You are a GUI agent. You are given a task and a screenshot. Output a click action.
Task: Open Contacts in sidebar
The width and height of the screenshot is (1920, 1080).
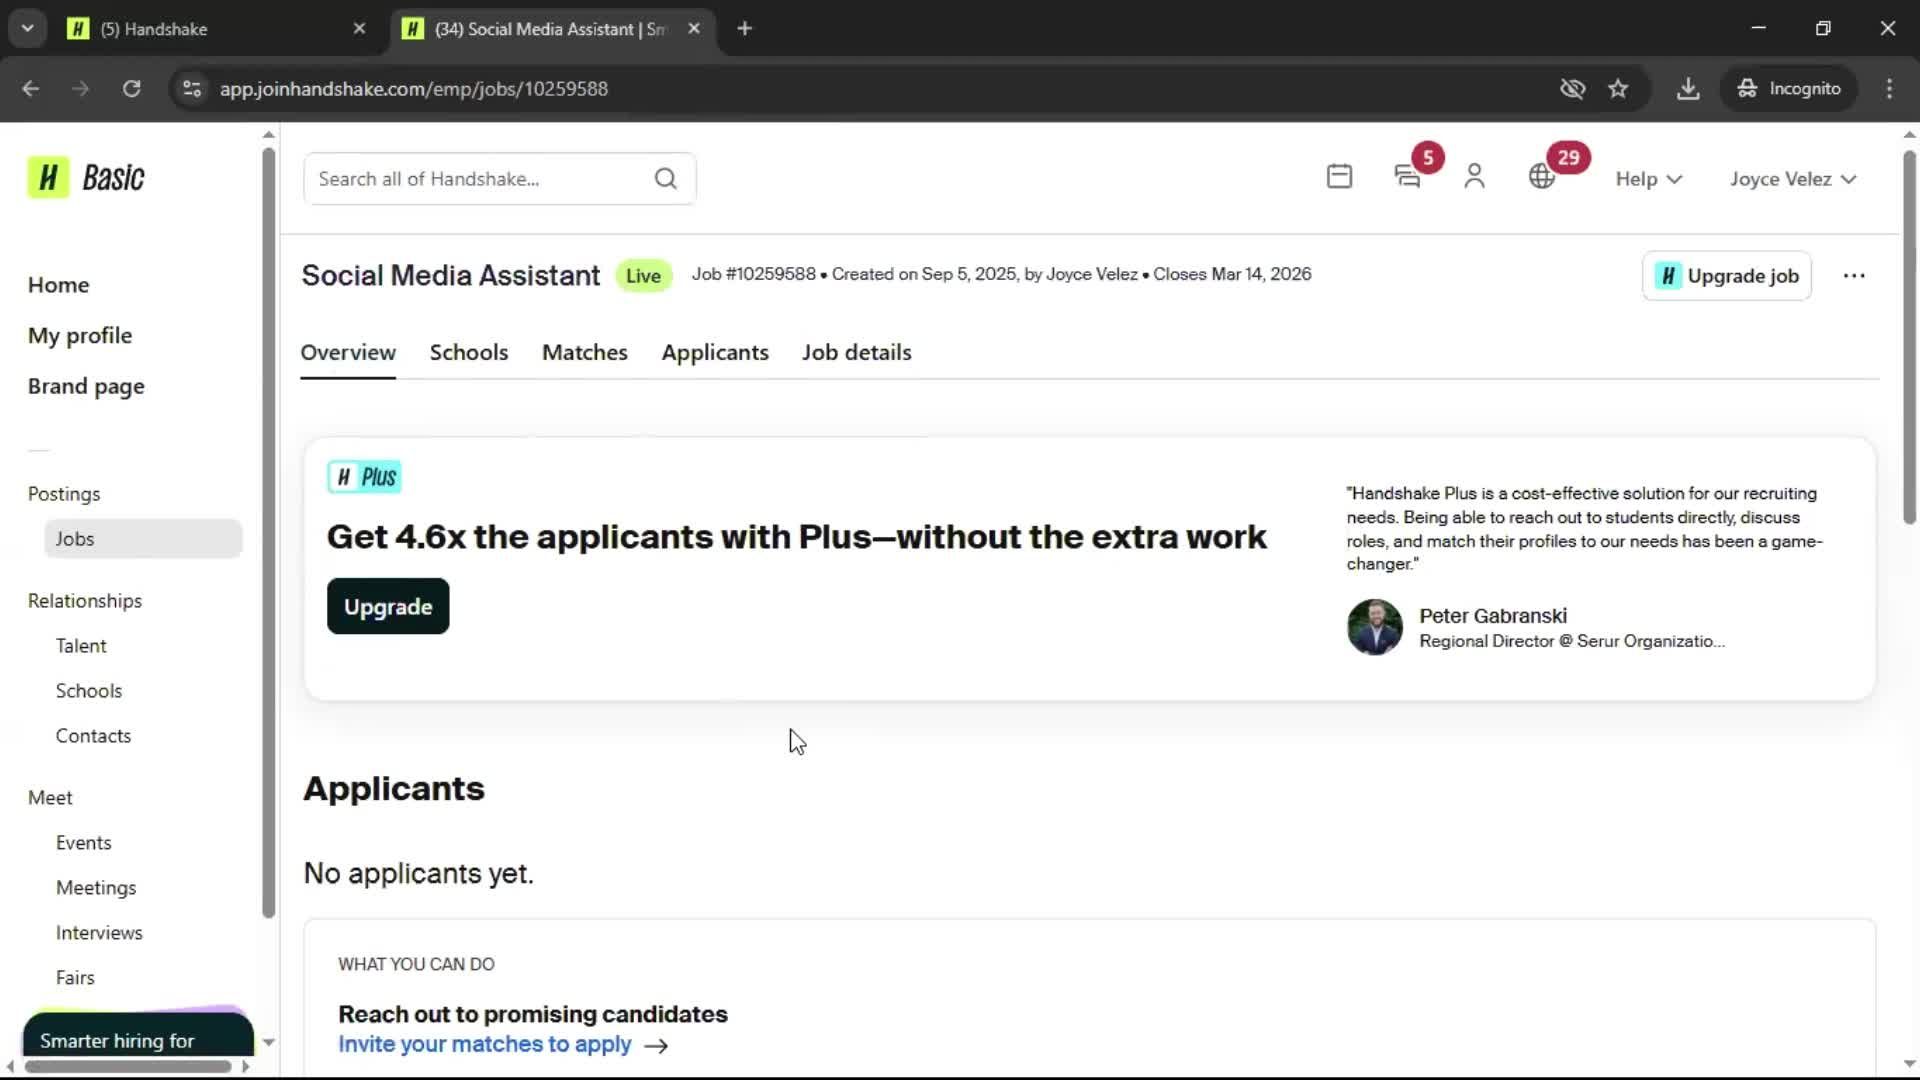pos(93,737)
